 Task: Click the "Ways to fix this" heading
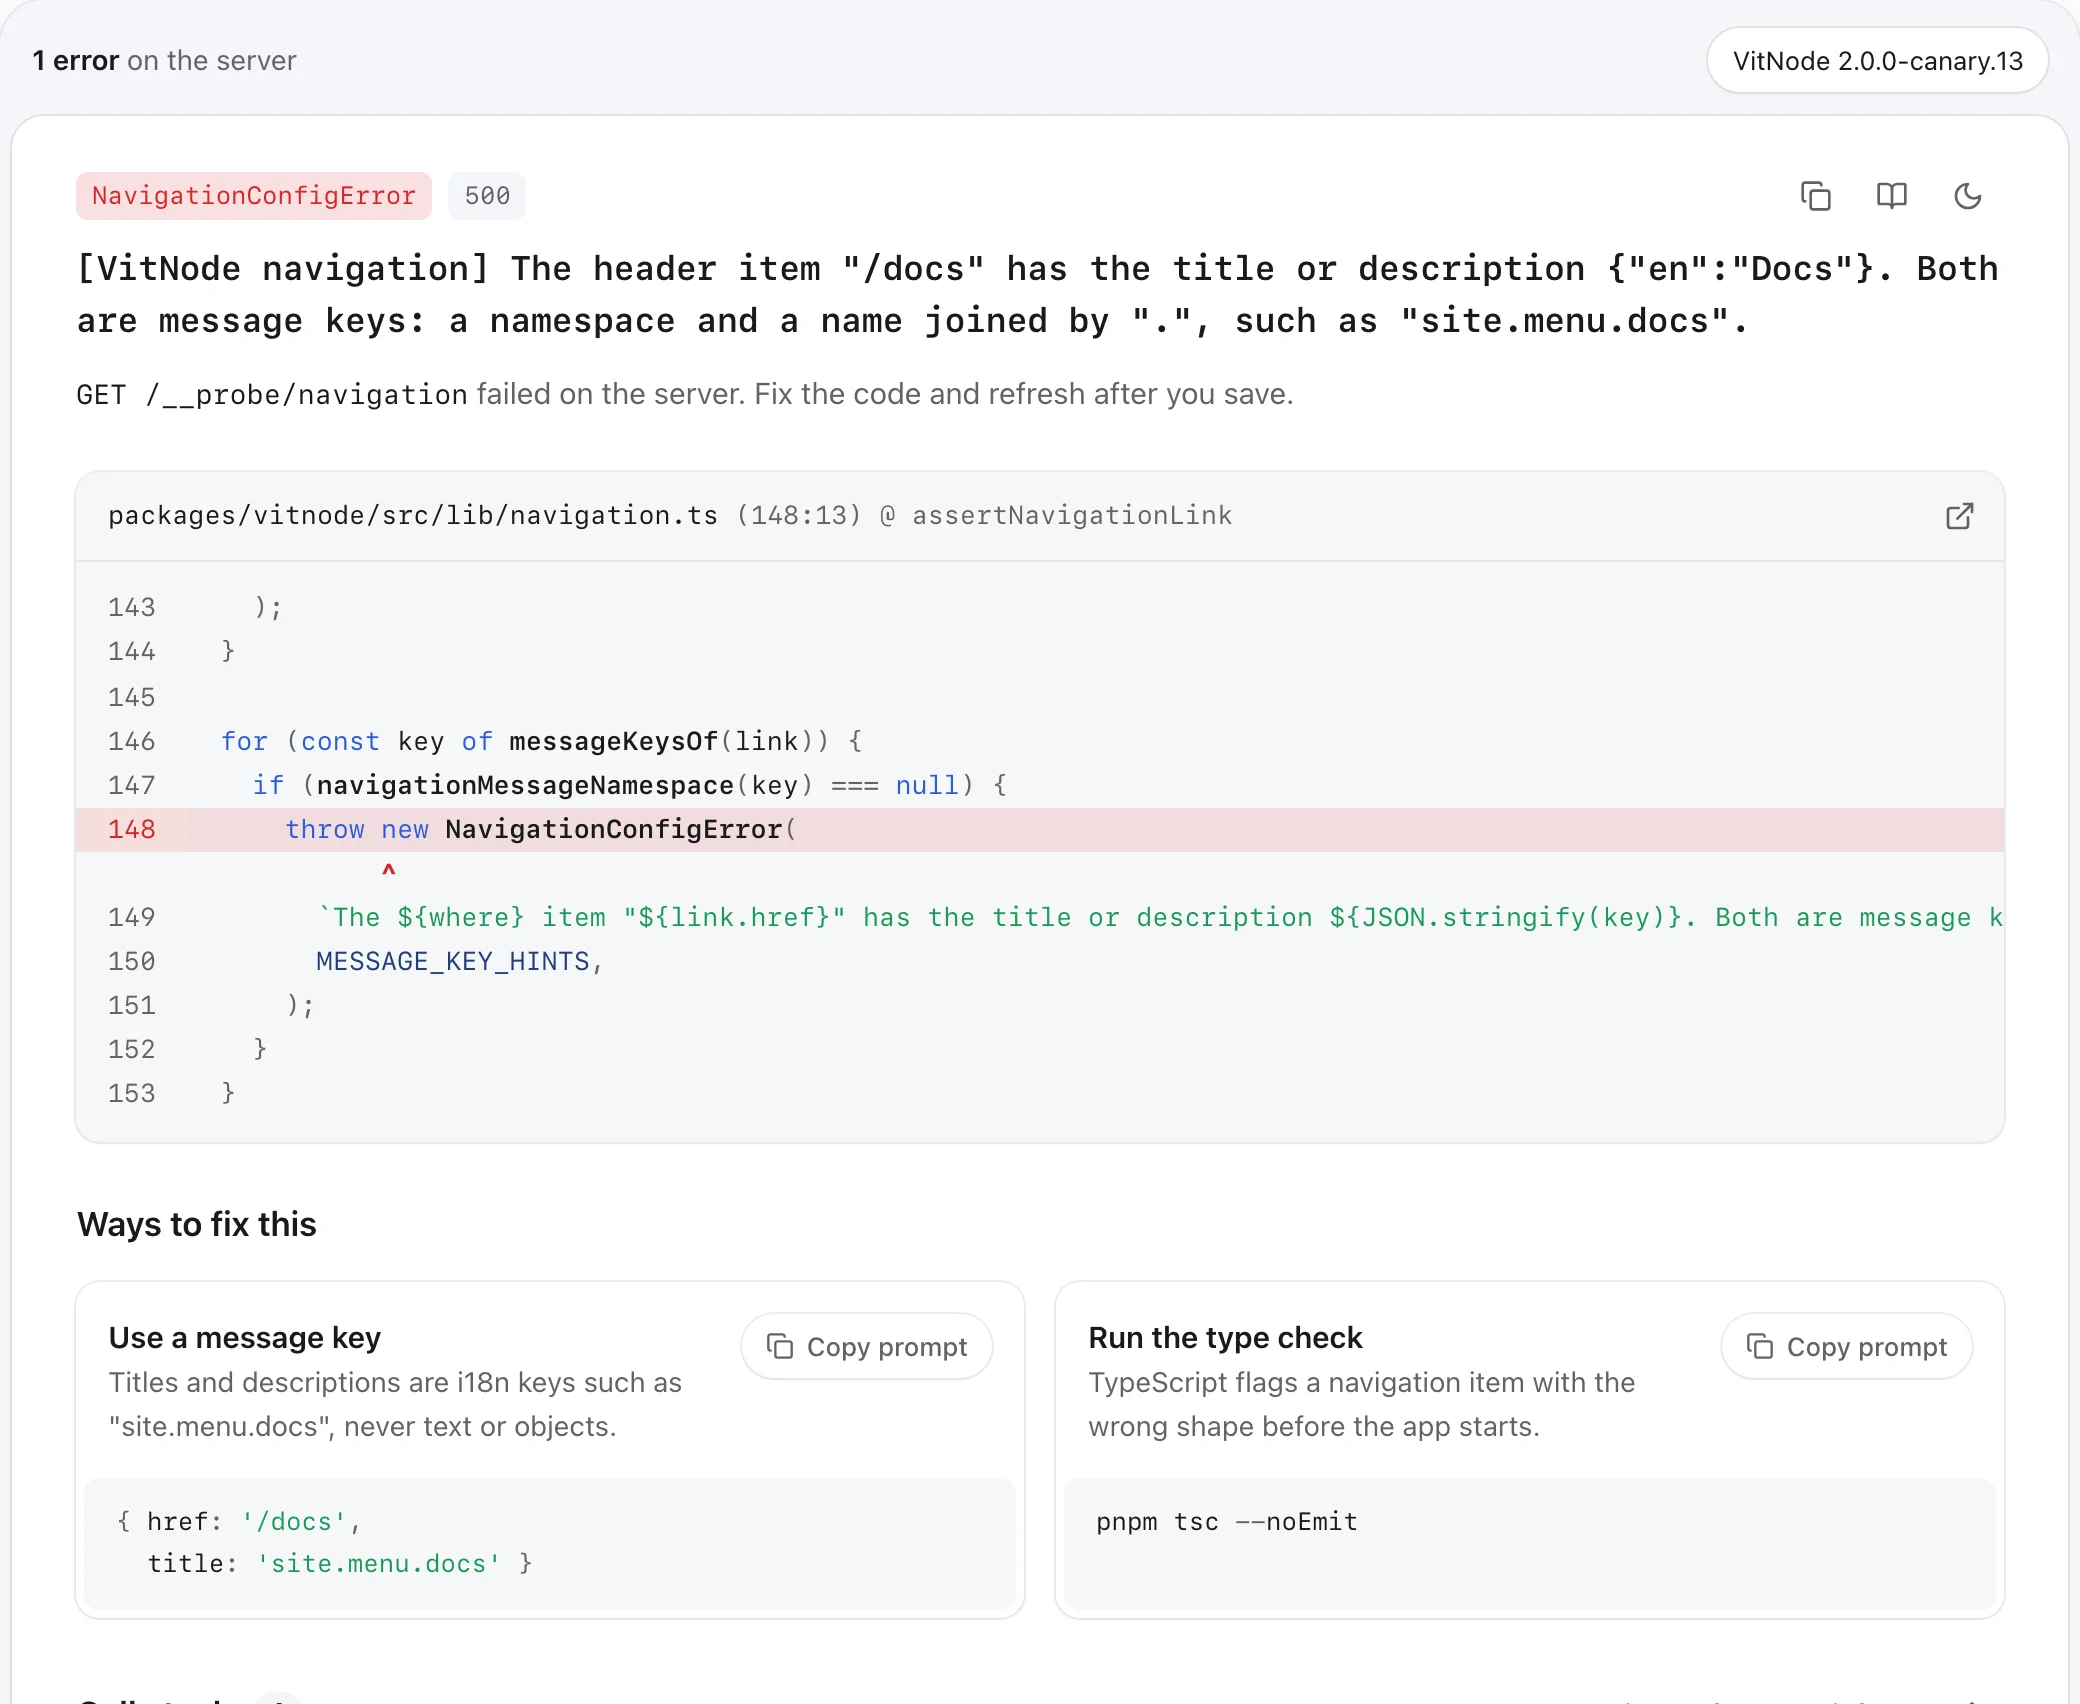pos(197,1224)
